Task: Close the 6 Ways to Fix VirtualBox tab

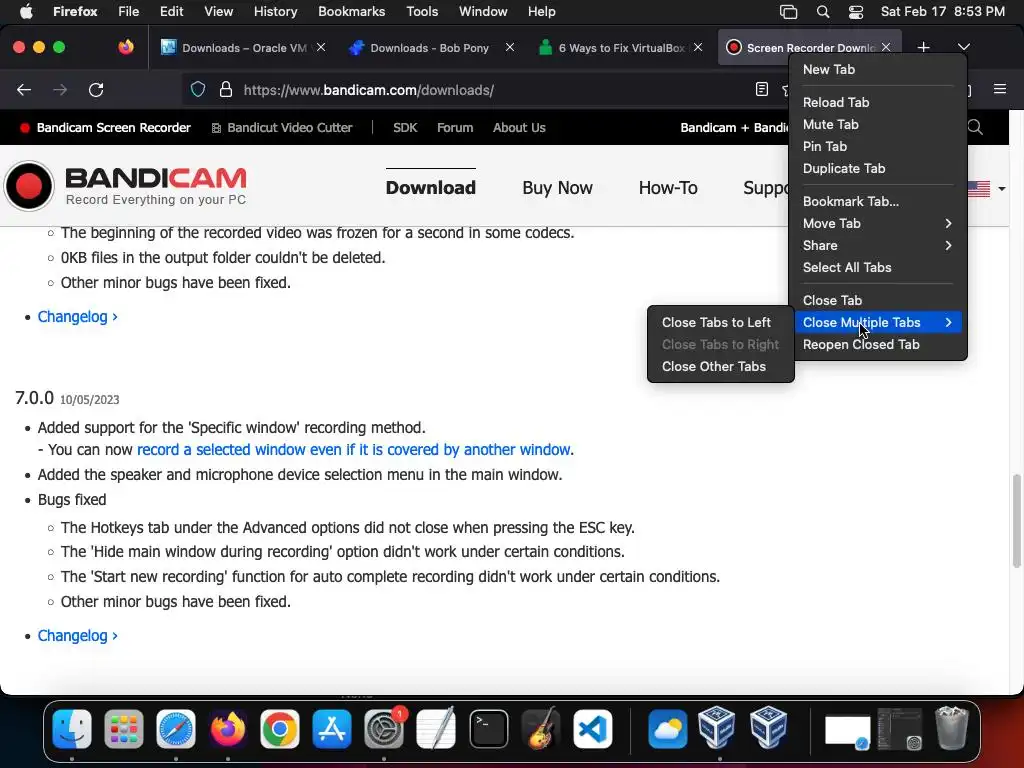Action: 698,47
